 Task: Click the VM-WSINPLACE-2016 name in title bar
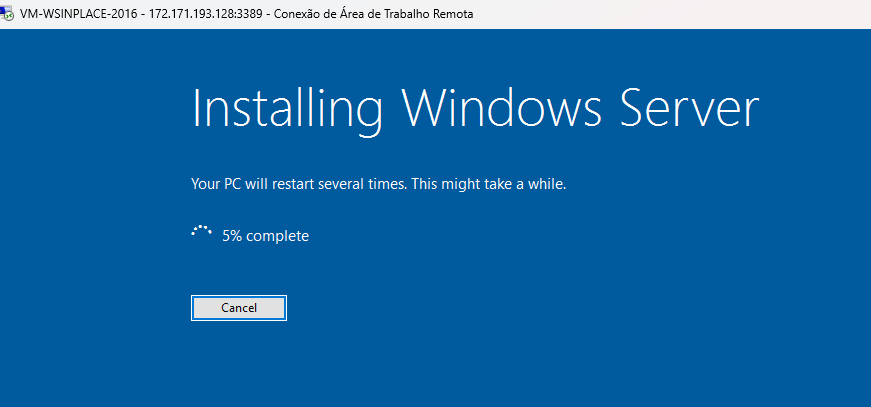tap(78, 14)
